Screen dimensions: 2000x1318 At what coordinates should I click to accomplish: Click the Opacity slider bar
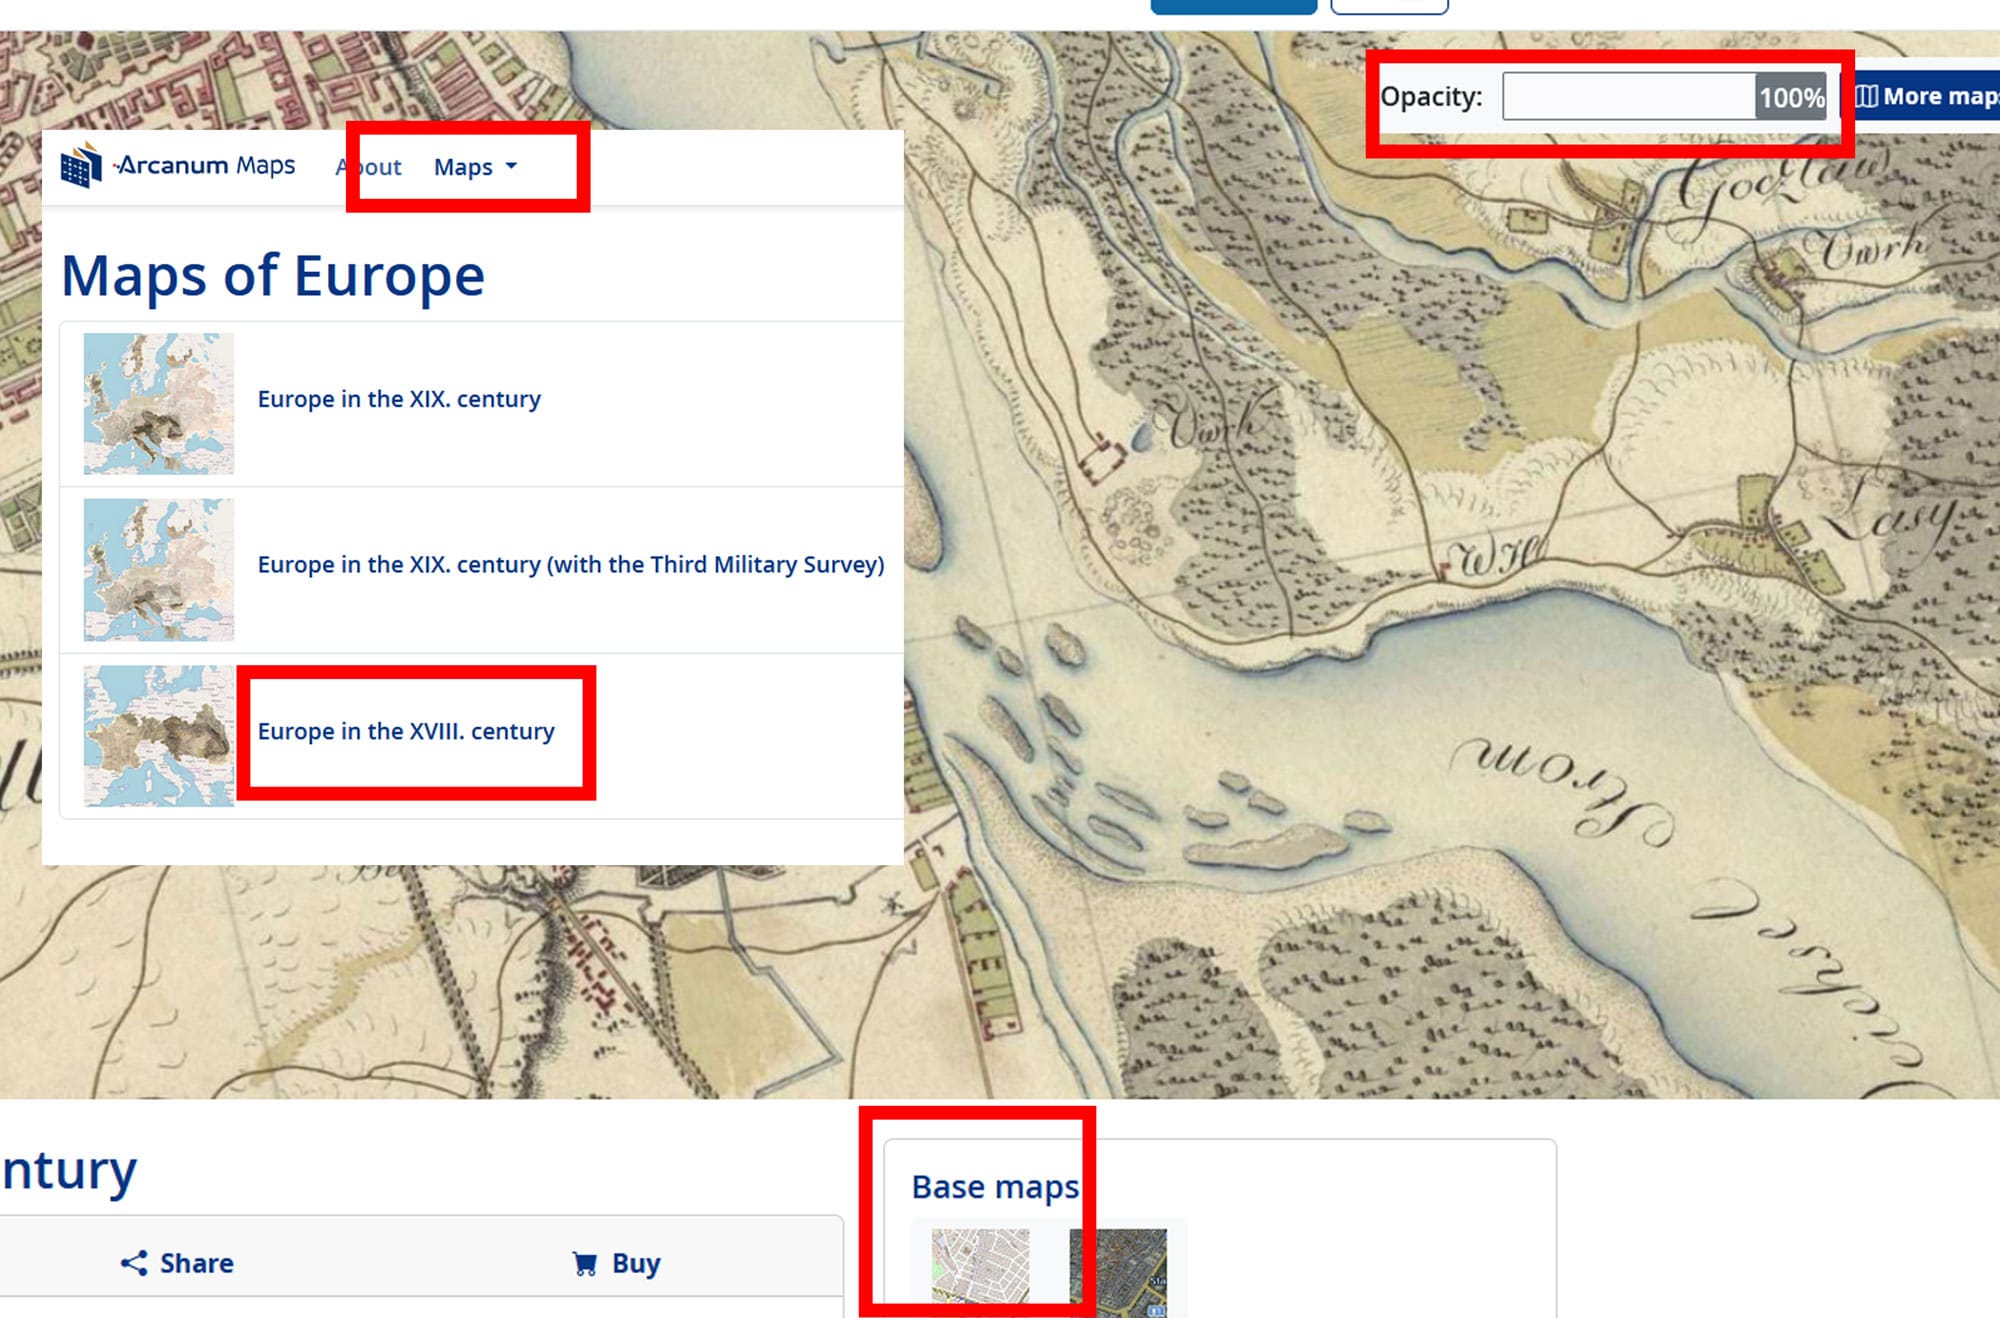coord(1628,97)
